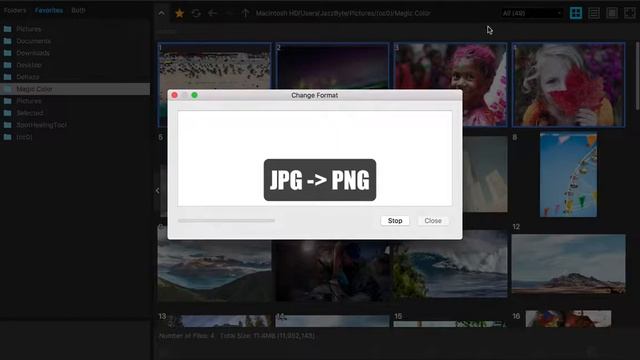Click the JPG -> PNG label

click(320, 180)
